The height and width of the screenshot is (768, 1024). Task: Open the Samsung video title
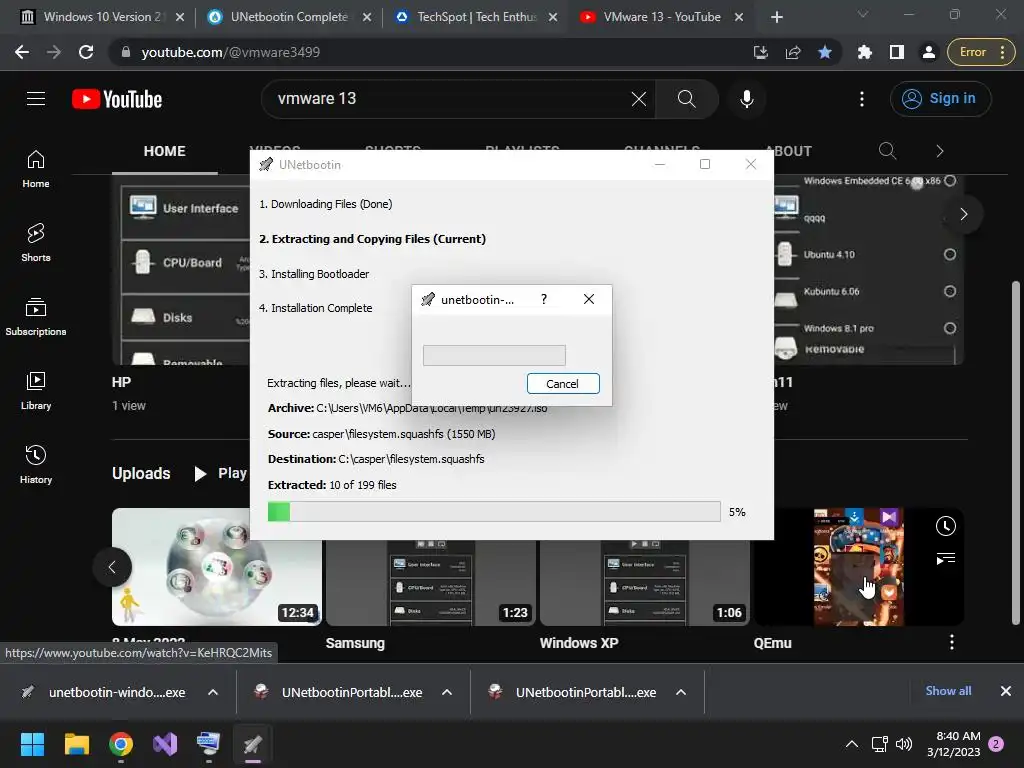coord(355,643)
